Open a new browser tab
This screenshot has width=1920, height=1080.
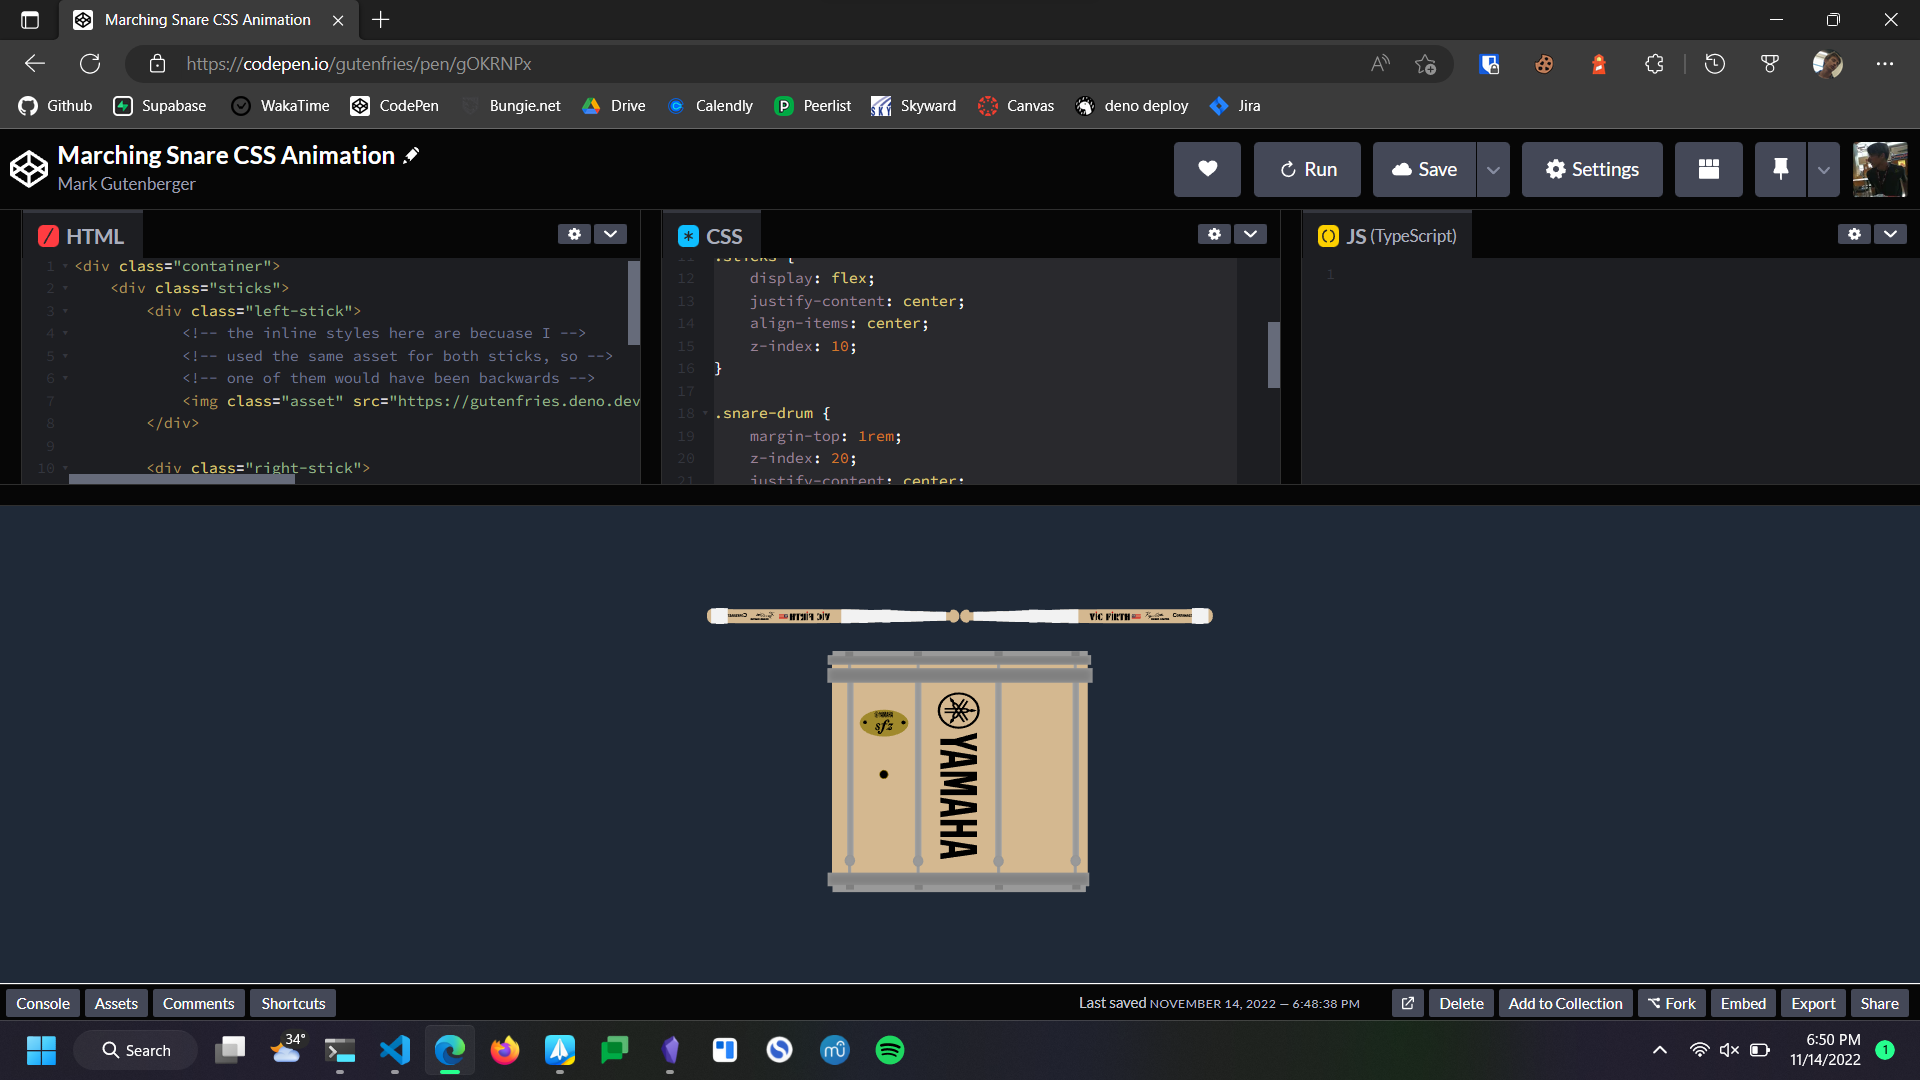[x=380, y=20]
